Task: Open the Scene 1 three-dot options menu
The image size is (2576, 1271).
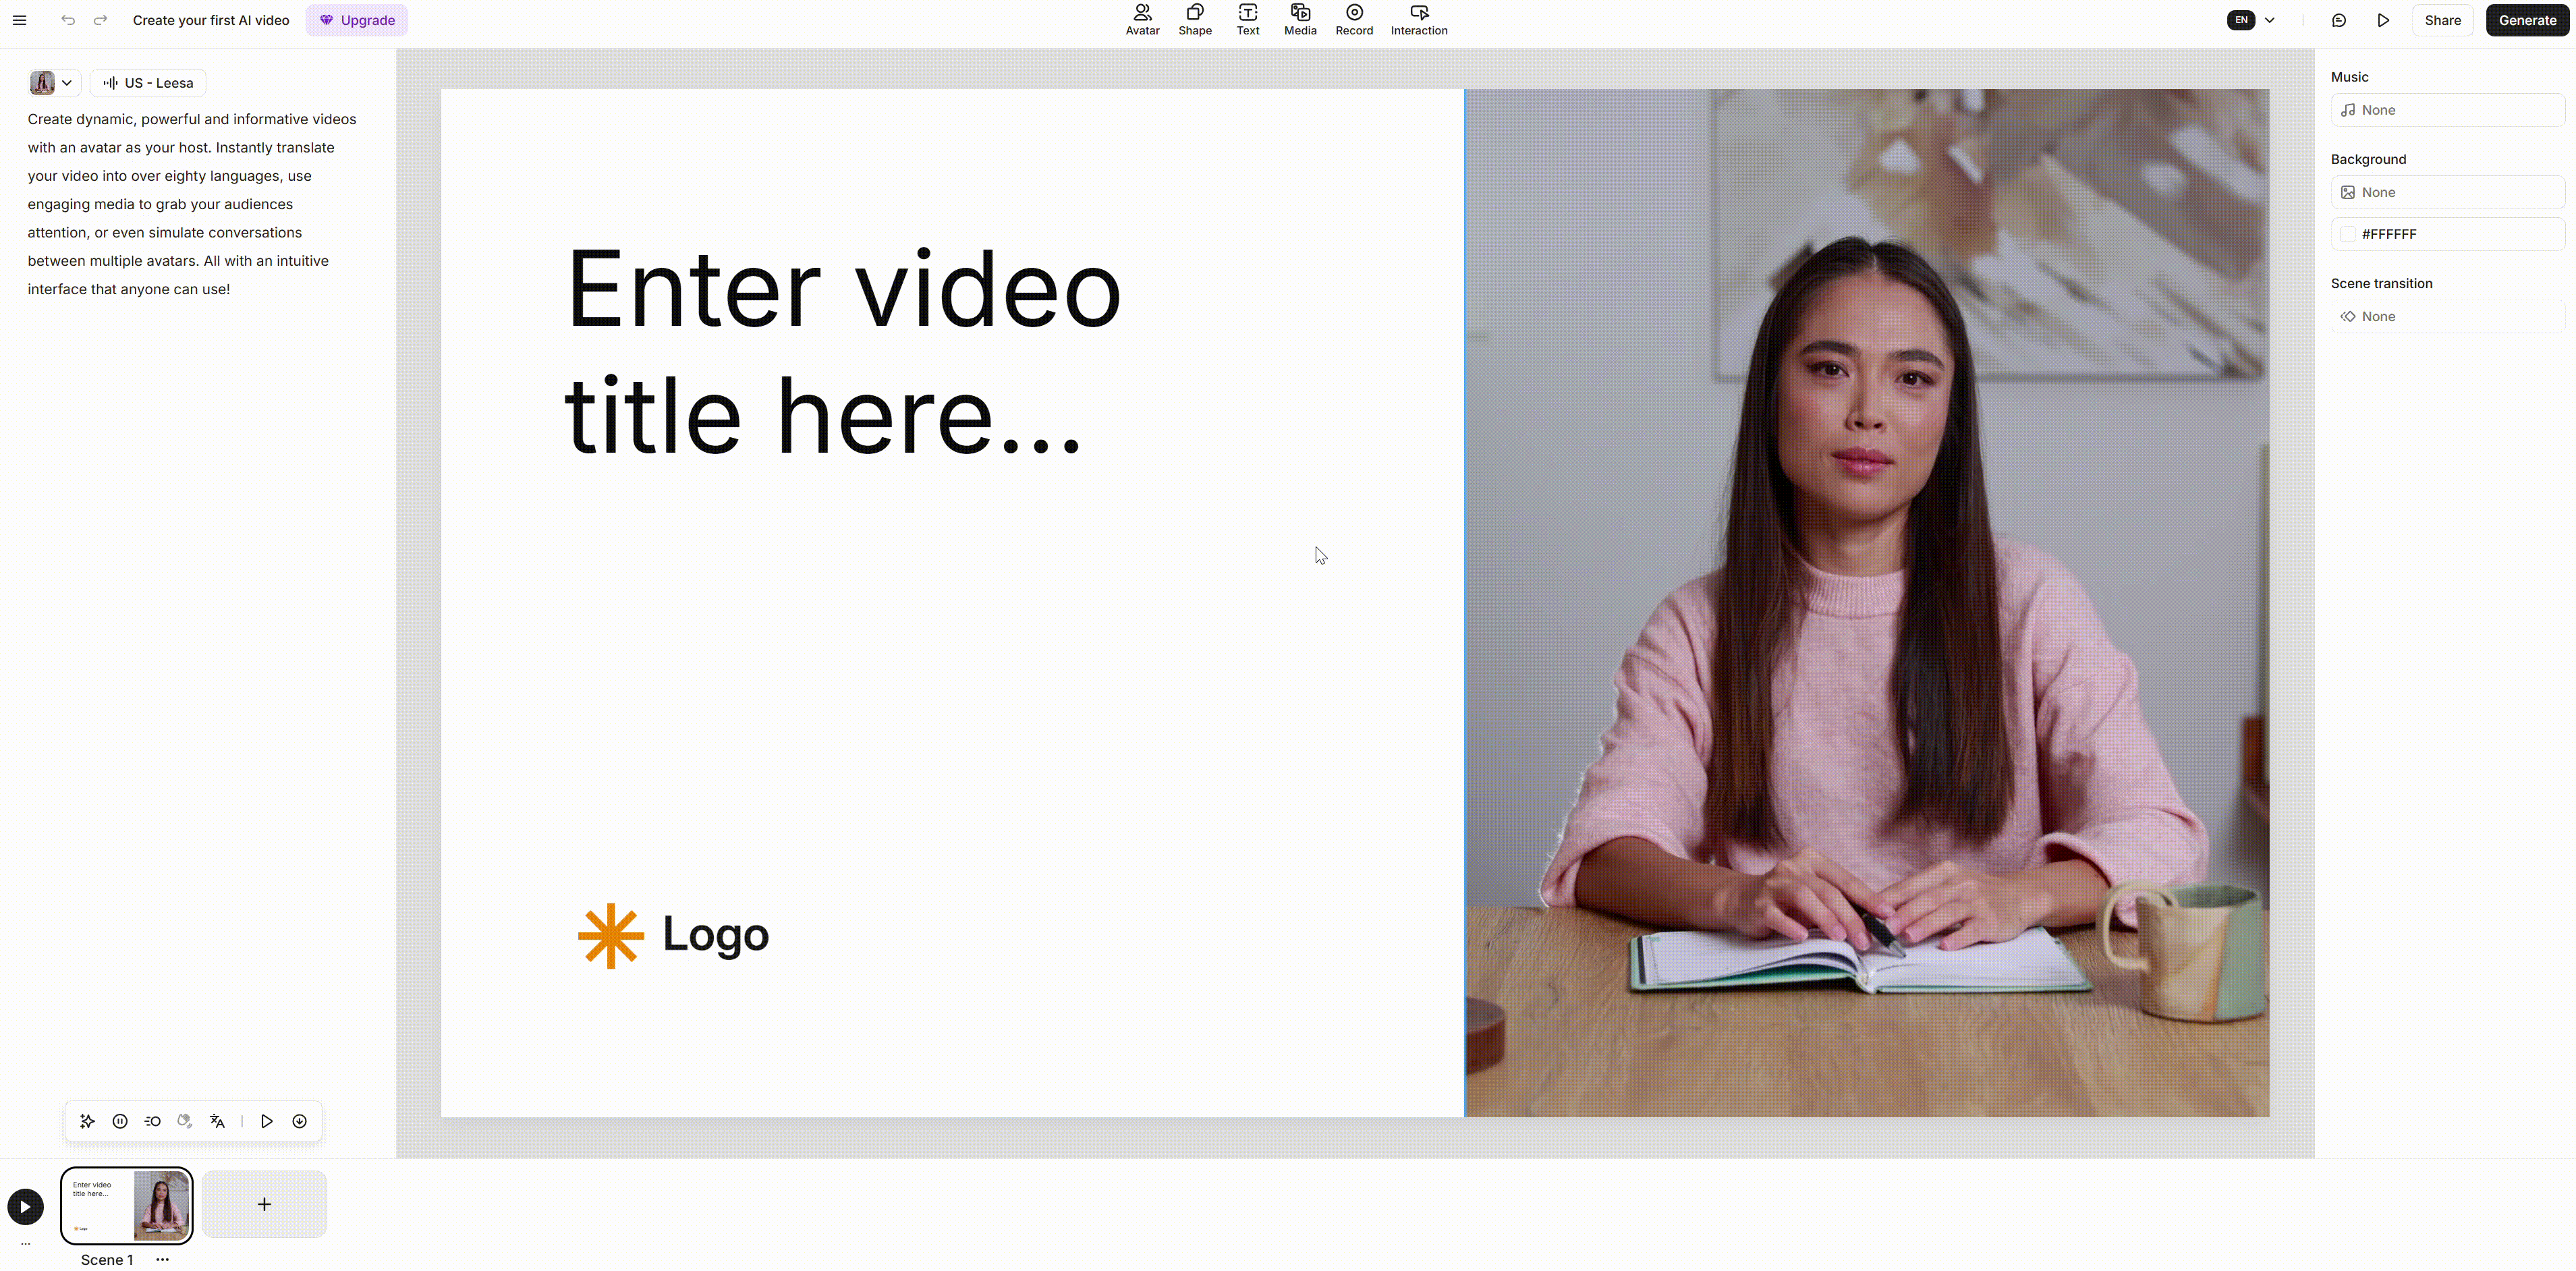Action: [x=162, y=1260]
